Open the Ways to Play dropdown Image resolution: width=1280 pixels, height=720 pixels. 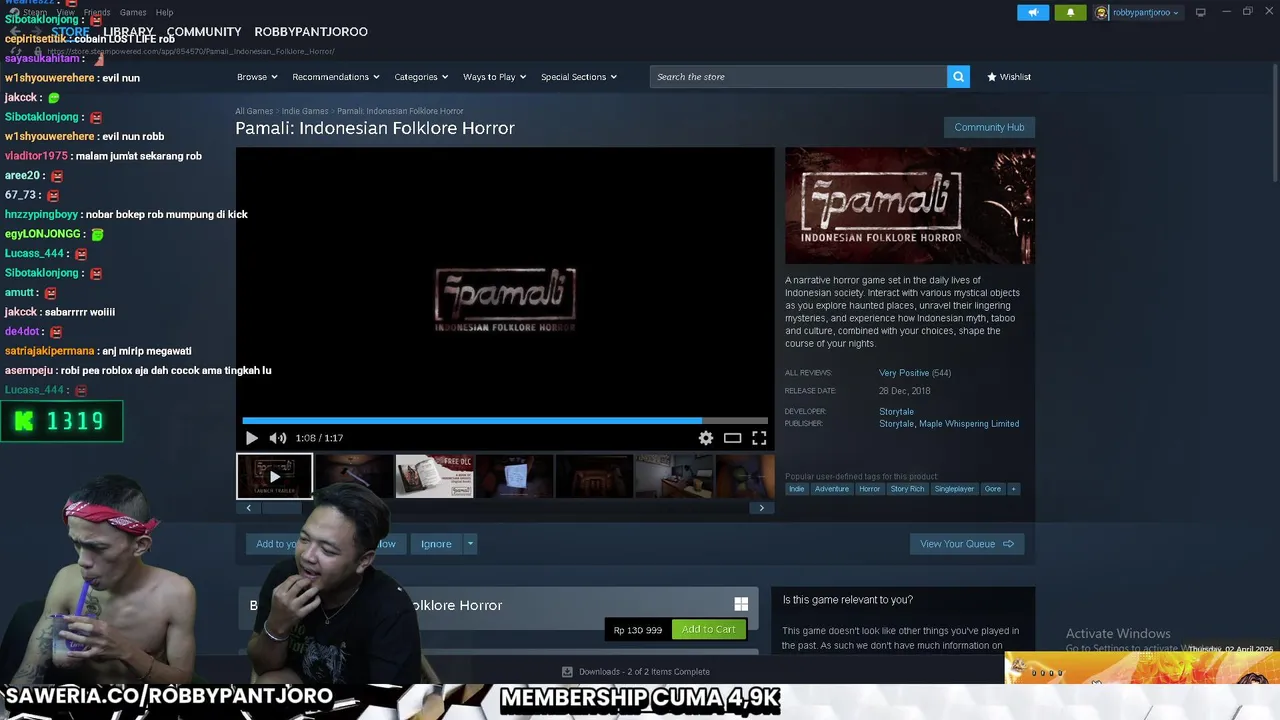[x=494, y=77]
